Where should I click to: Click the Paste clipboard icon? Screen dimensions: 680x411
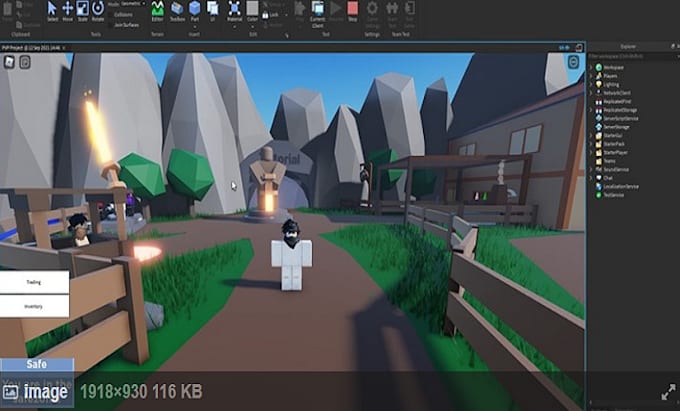7,11
